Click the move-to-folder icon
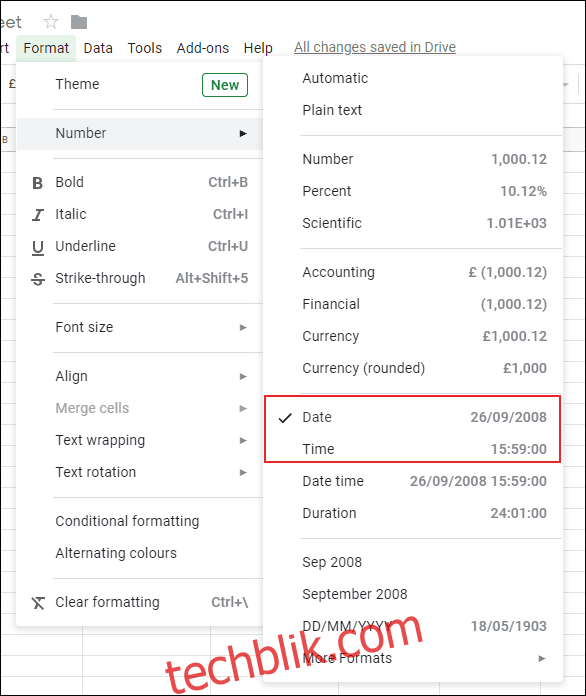The image size is (586, 696). pos(79,22)
